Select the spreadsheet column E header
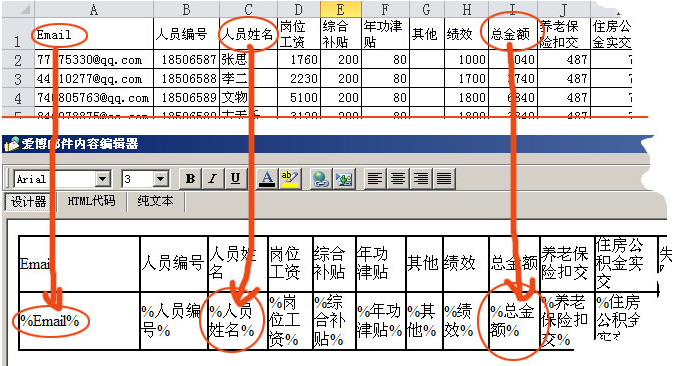 tap(341, 9)
